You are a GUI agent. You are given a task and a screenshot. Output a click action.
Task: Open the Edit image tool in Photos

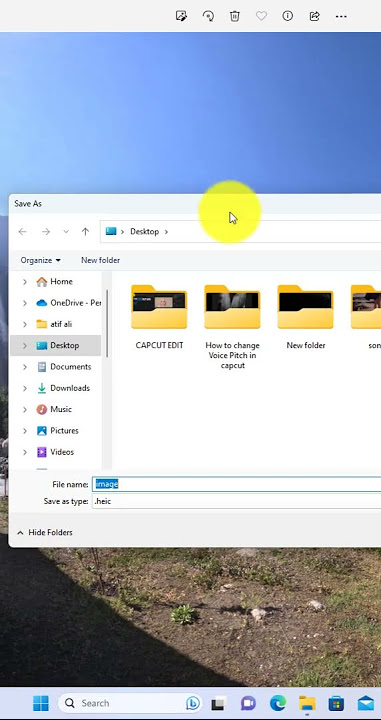[x=181, y=16]
